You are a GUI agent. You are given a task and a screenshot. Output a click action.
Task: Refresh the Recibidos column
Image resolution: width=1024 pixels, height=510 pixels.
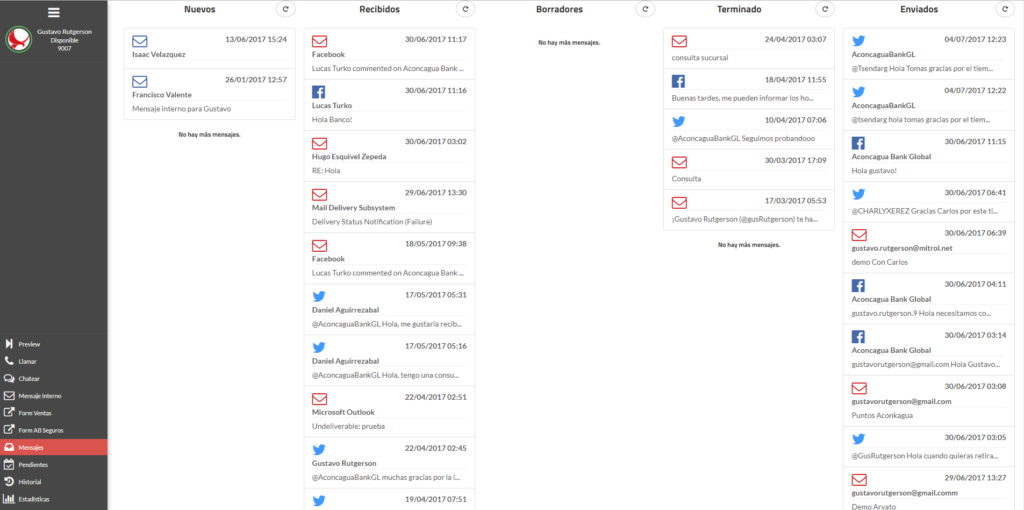465,9
